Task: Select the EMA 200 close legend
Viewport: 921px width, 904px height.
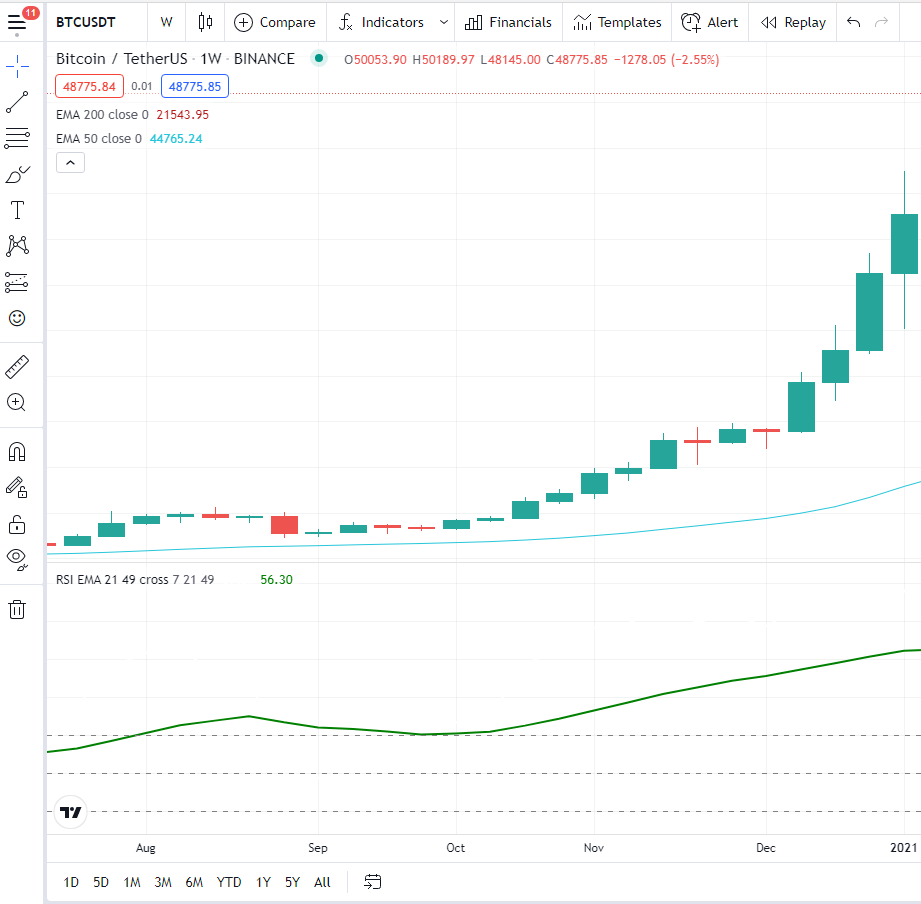Action: click(x=102, y=115)
